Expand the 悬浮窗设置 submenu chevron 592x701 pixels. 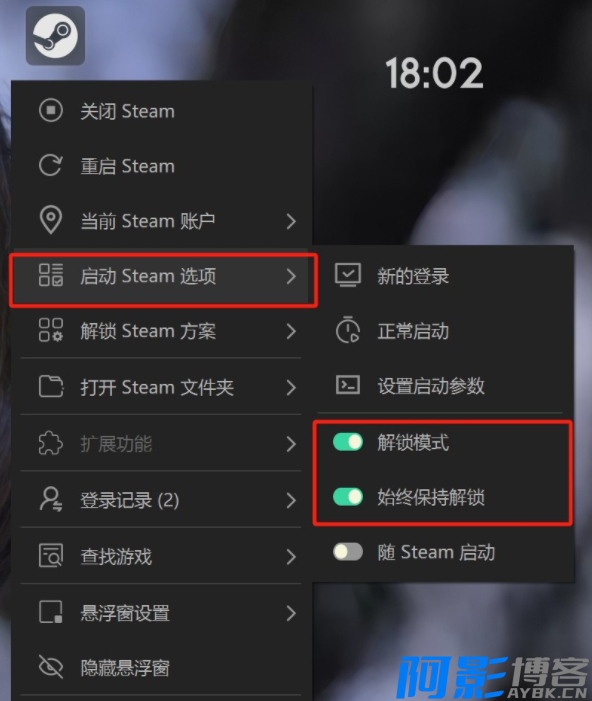point(291,613)
